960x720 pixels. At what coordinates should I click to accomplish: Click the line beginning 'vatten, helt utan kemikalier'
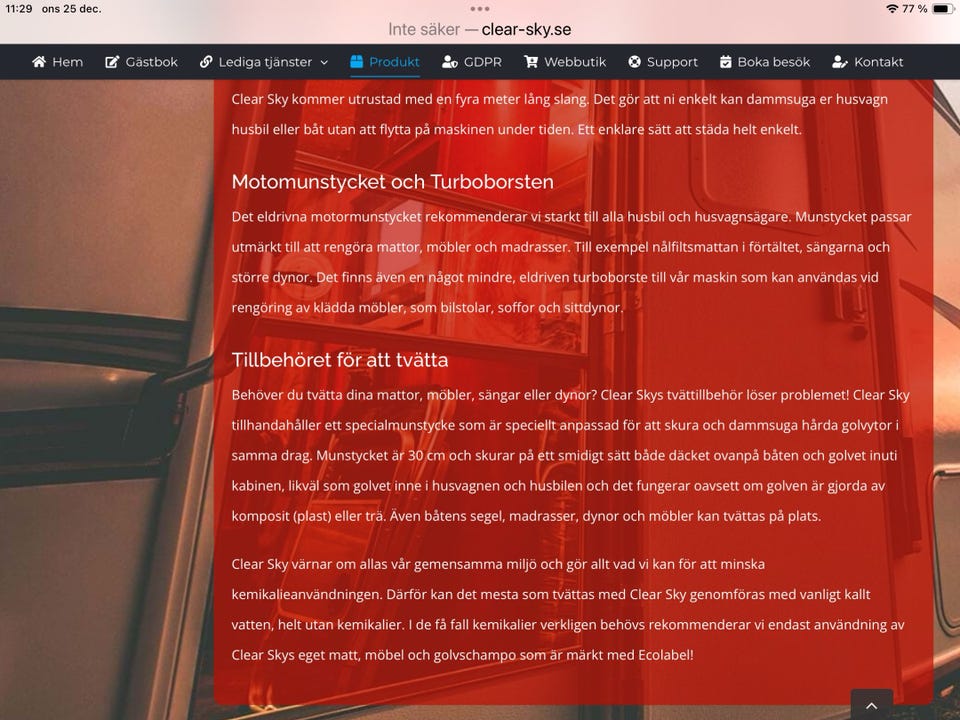coord(568,624)
